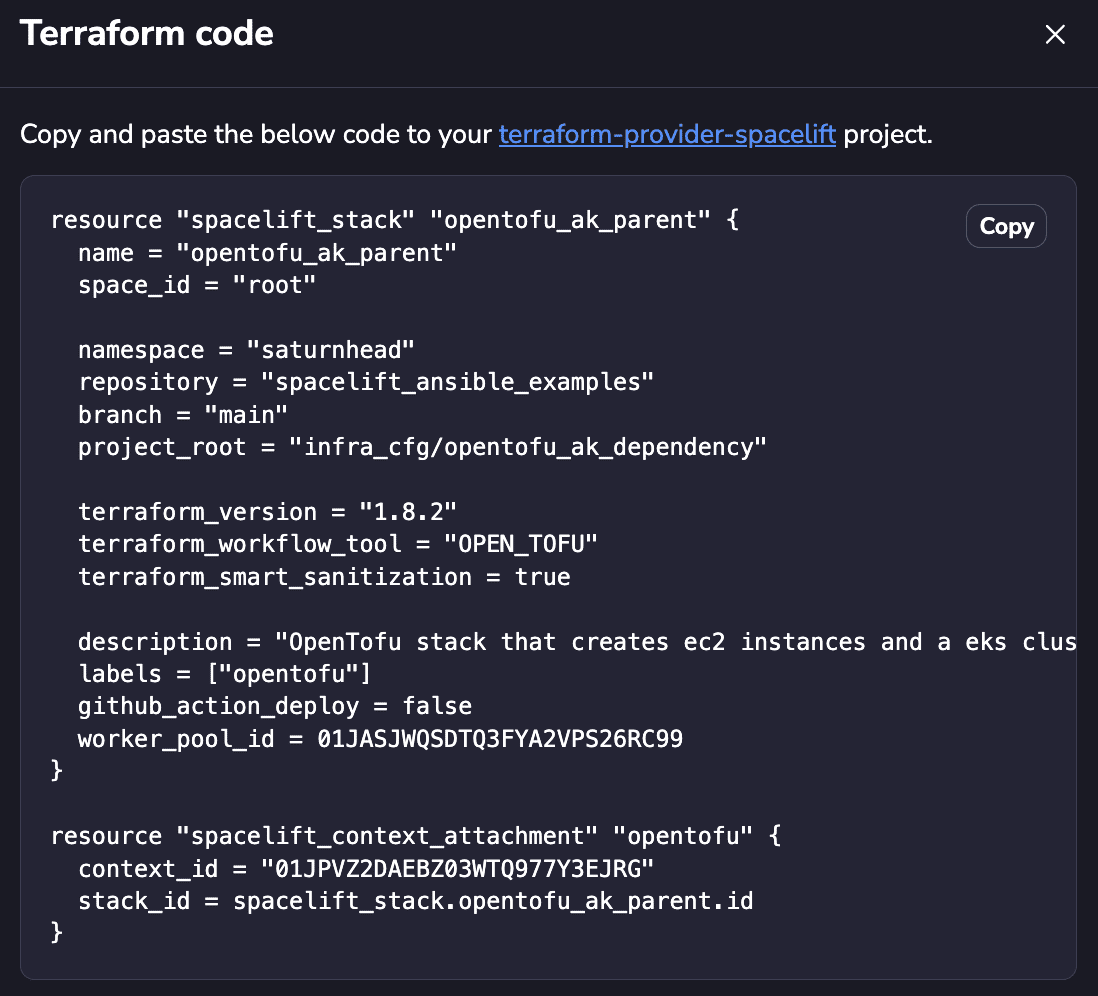The height and width of the screenshot is (996, 1098).
Task: Click the project_root path line
Action: pyautogui.click(x=422, y=447)
